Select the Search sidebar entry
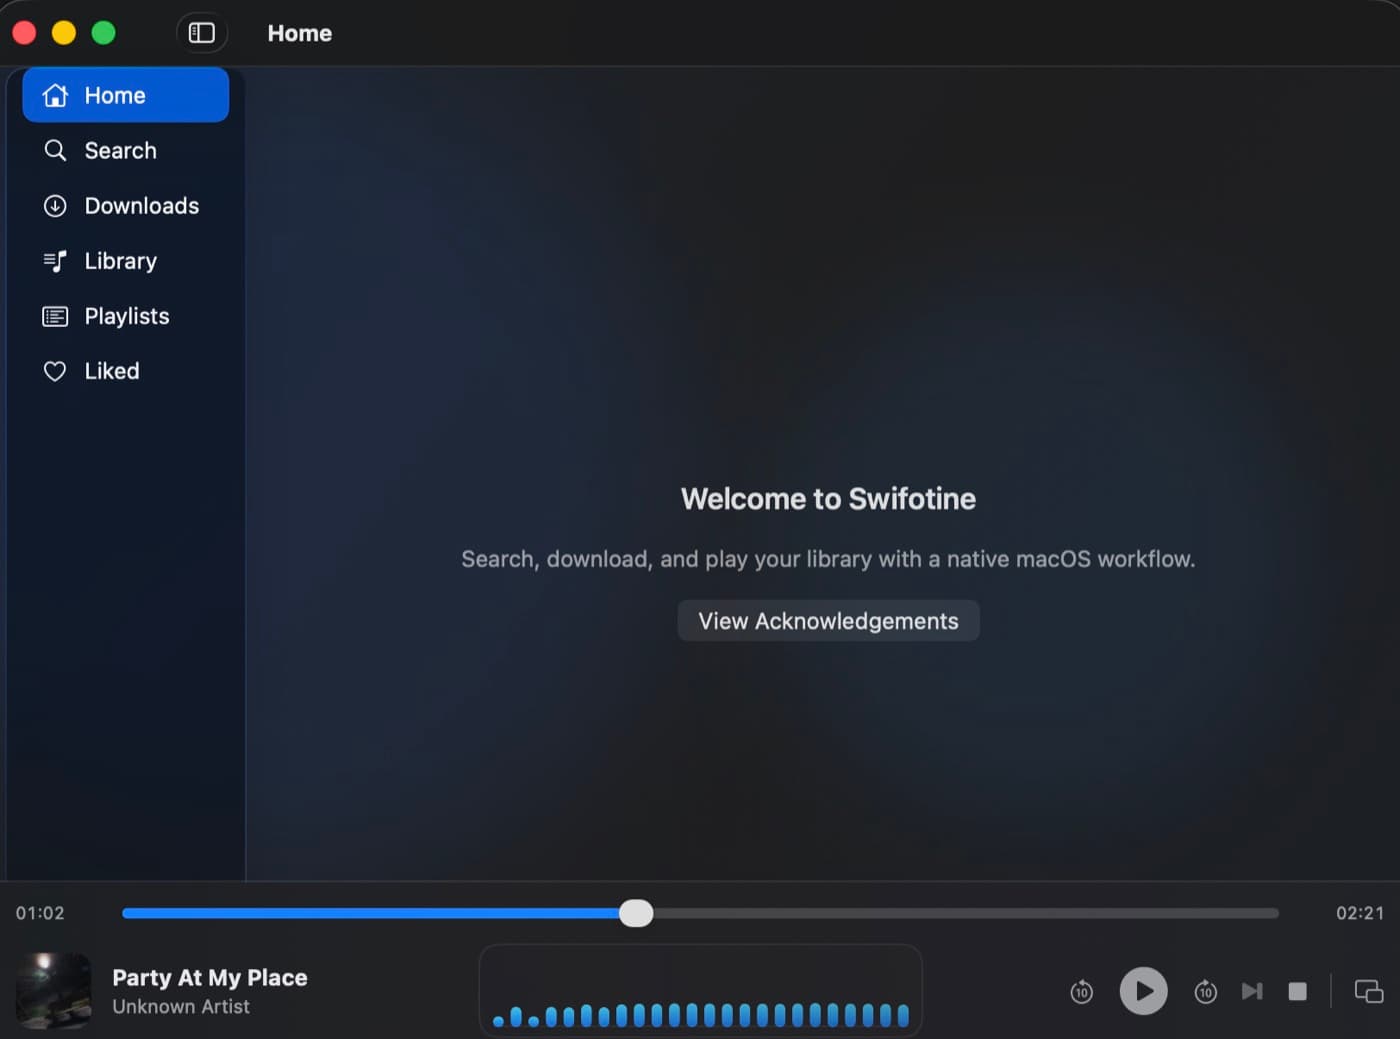 pyautogui.click(x=120, y=150)
